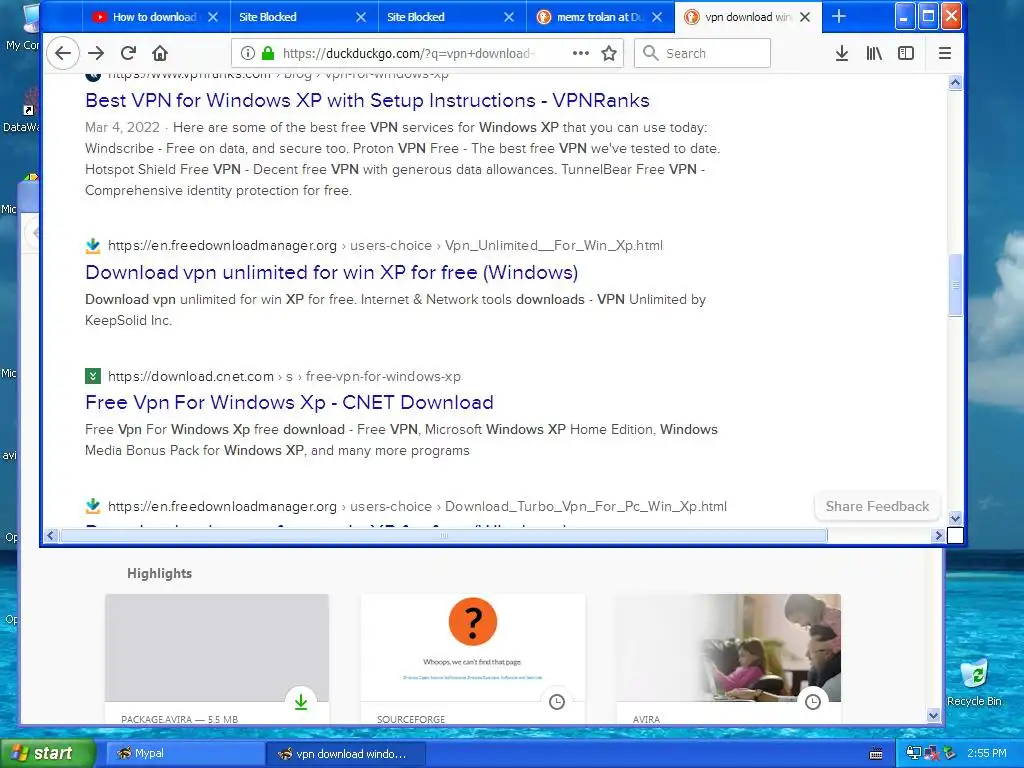The width and height of the screenshot is (1024, 768).
Task: Click vertical scrollbar up arrow
Action: [955, 82]
